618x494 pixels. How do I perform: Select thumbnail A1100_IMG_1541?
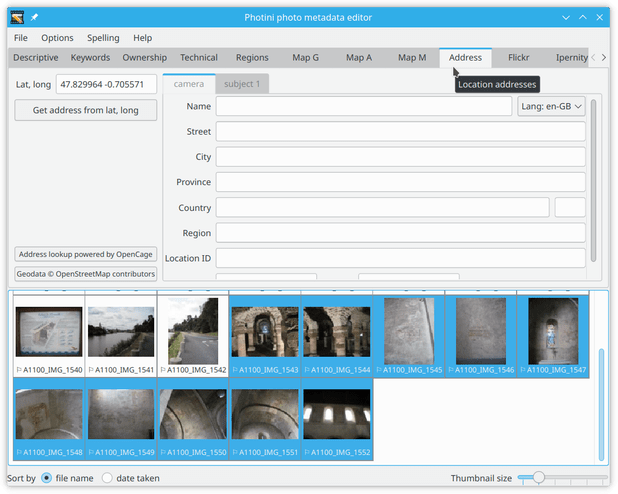121,336
